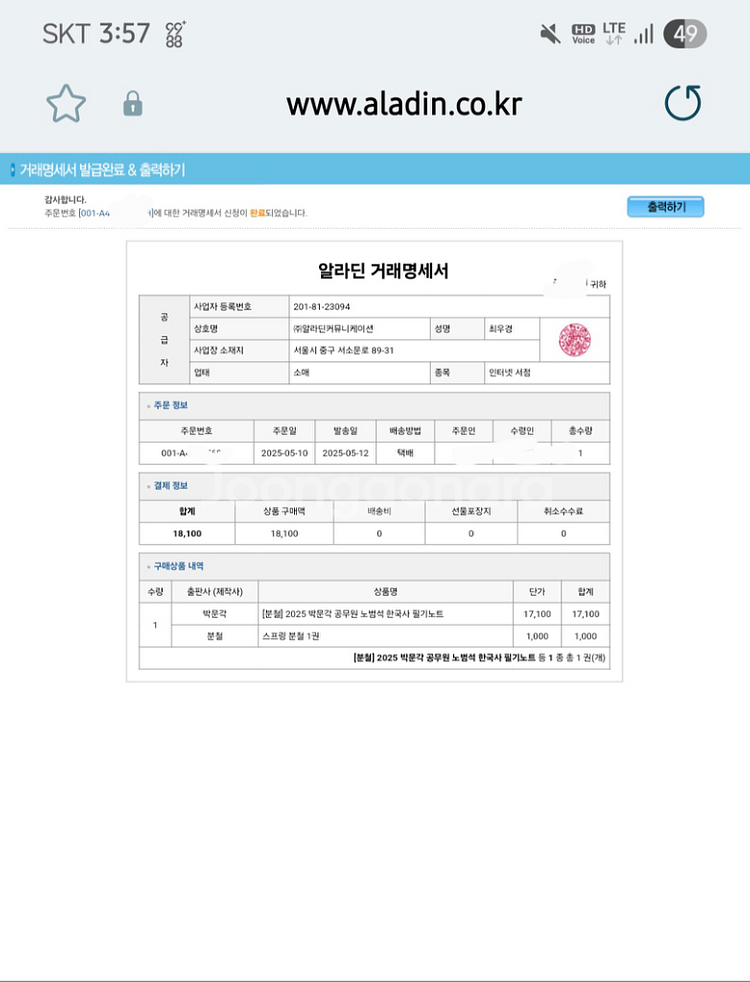Select 스프링 분철 1권 item
The width and height of the screenshot is (750, 982).
pyautogui.click(x=290, y=636)
